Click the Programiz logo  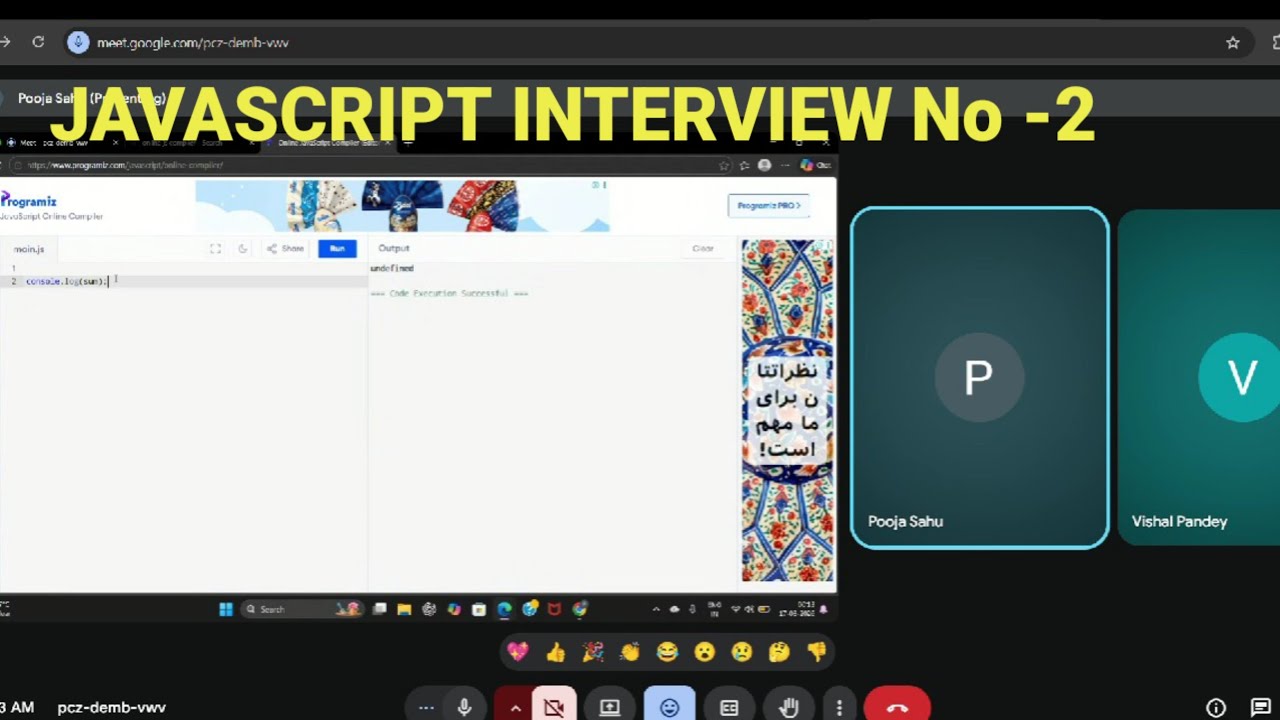29,201
